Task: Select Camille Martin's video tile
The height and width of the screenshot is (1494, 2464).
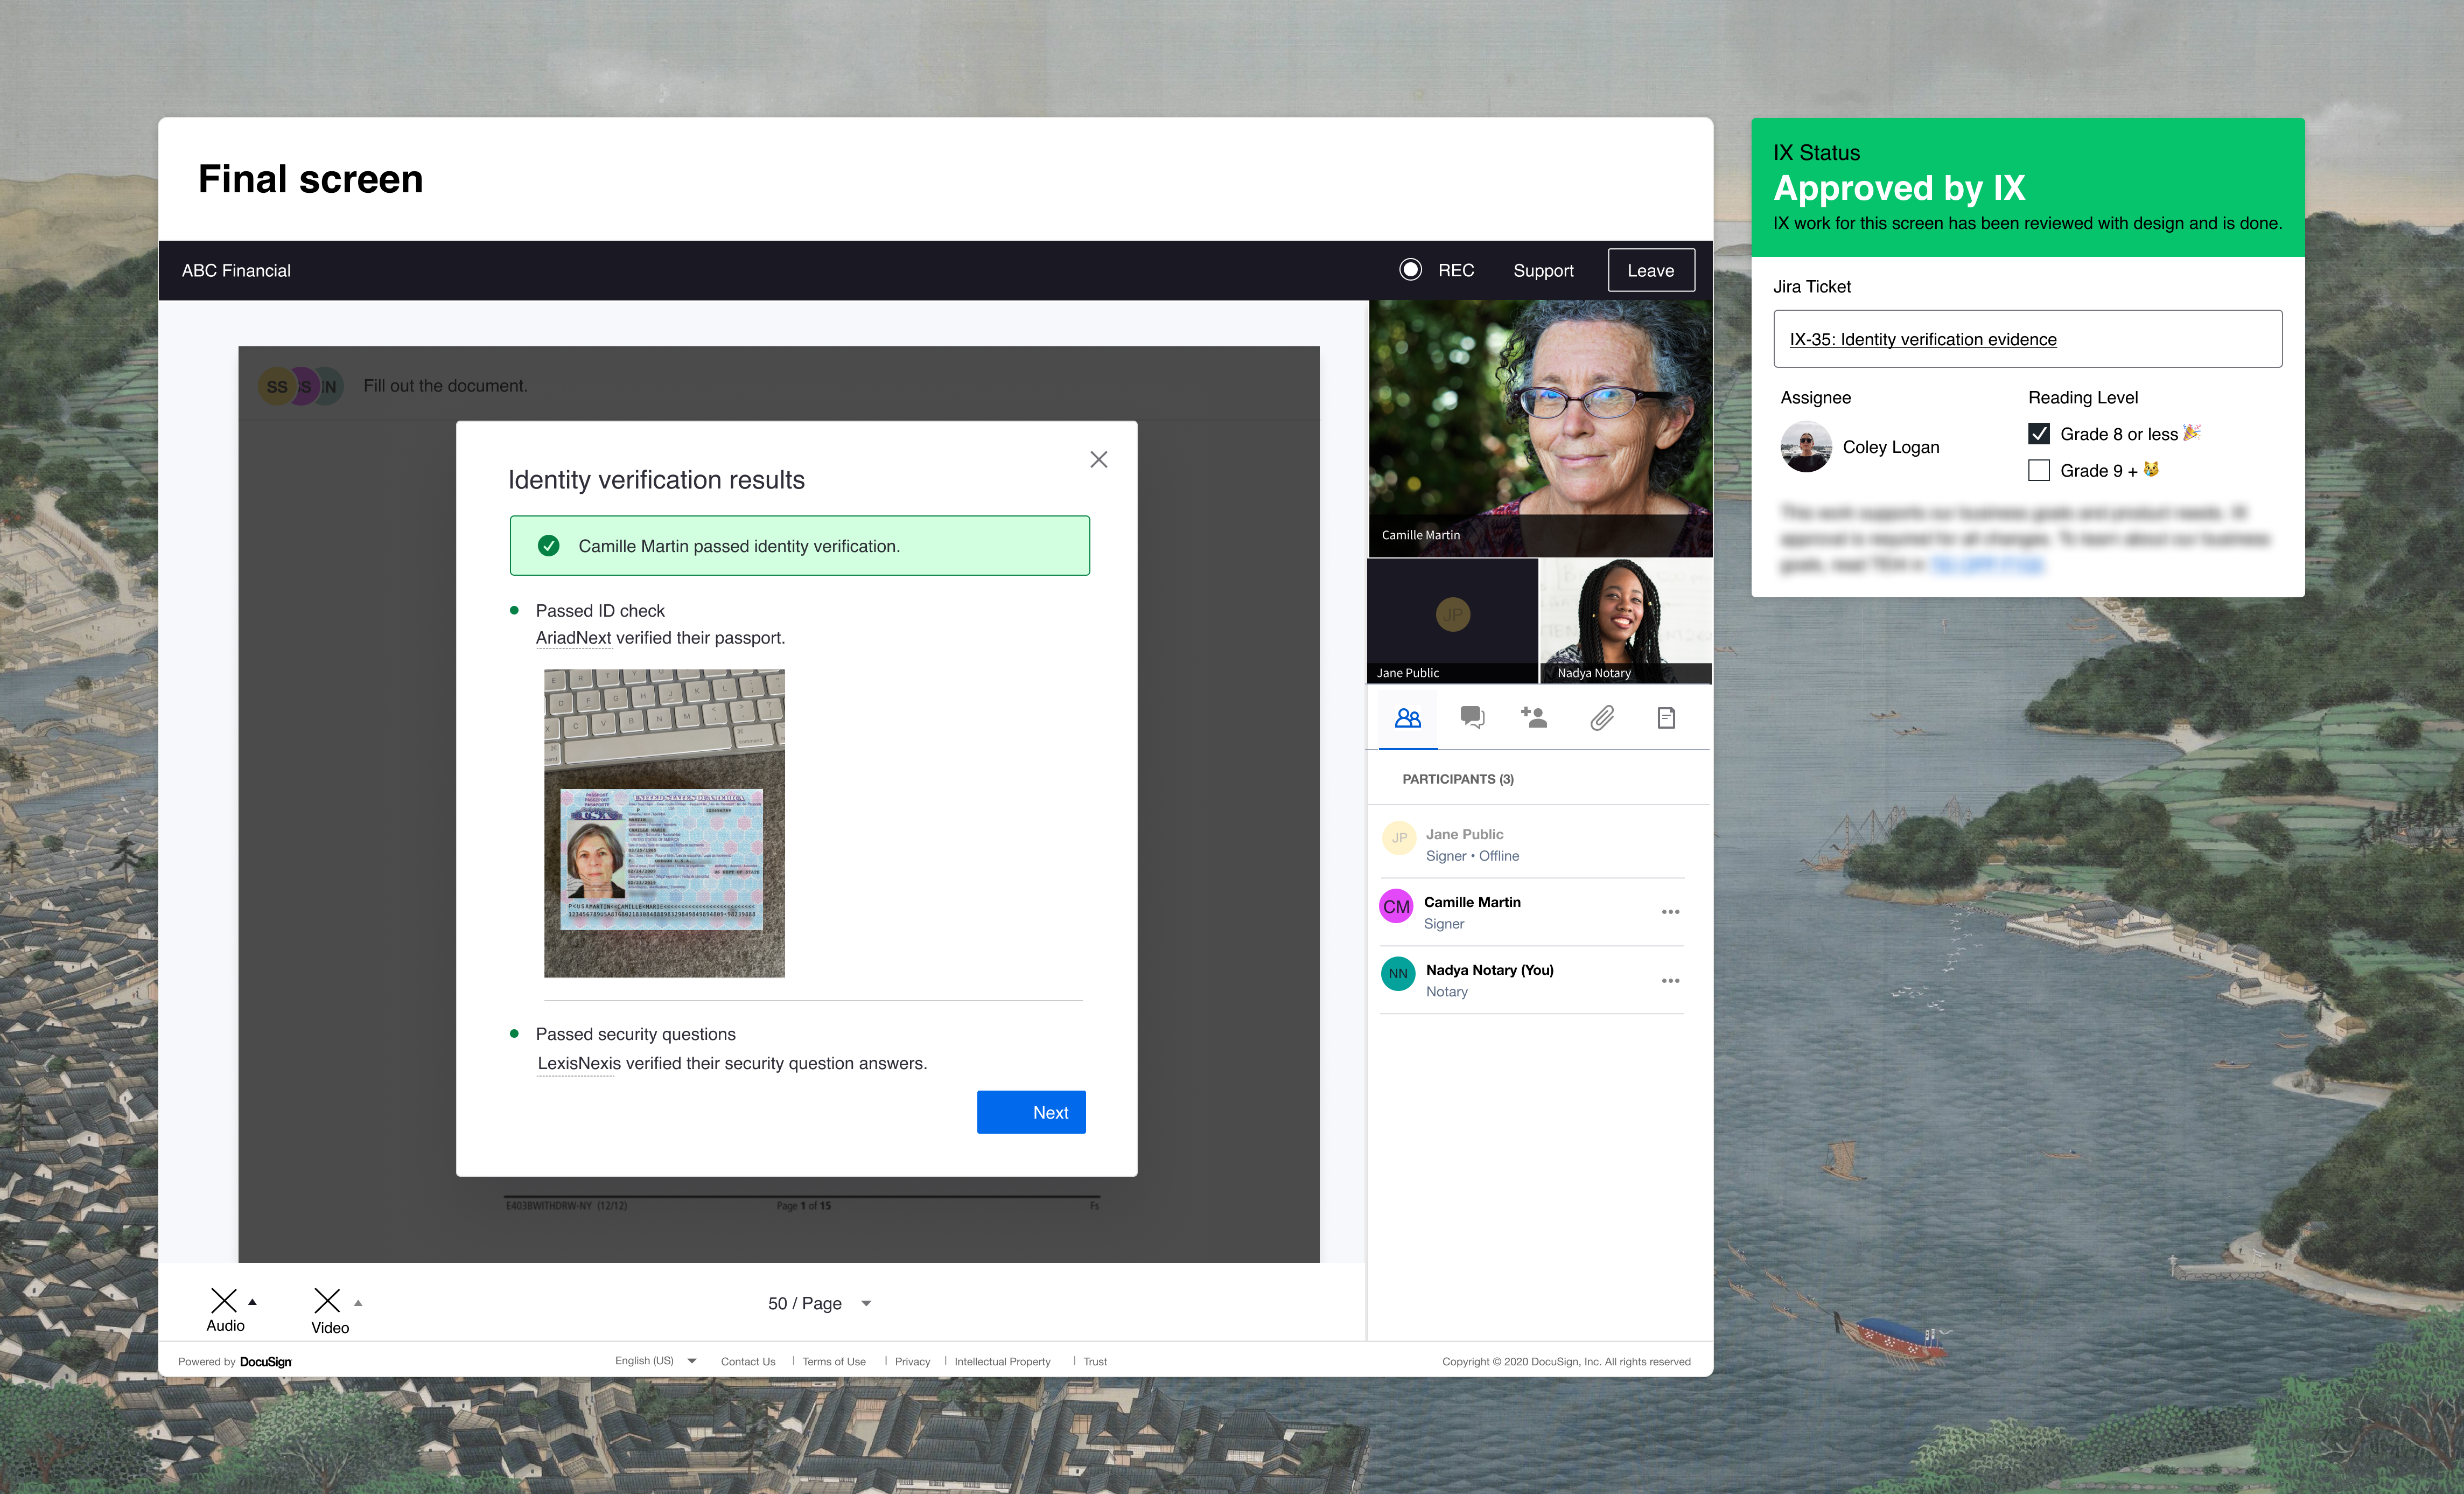Action: [x=1540, y=428]
